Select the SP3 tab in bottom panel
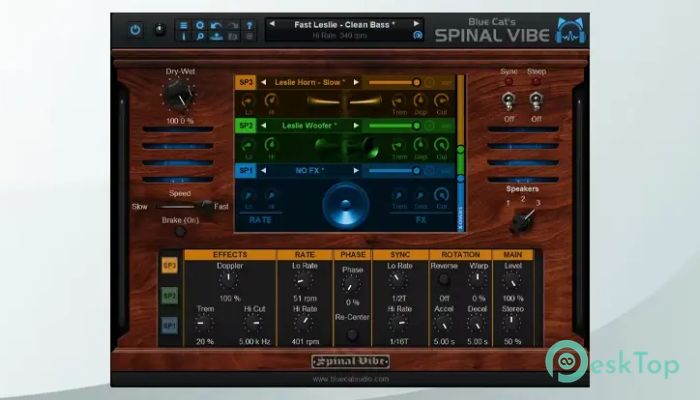The height and width of the screenshot is (400, 700). tap(170, 267)
